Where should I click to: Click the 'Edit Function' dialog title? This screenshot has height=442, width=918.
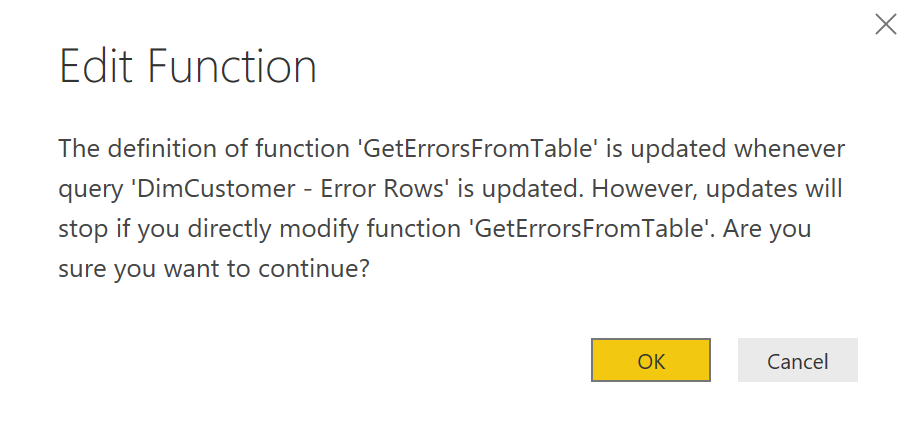188,68
